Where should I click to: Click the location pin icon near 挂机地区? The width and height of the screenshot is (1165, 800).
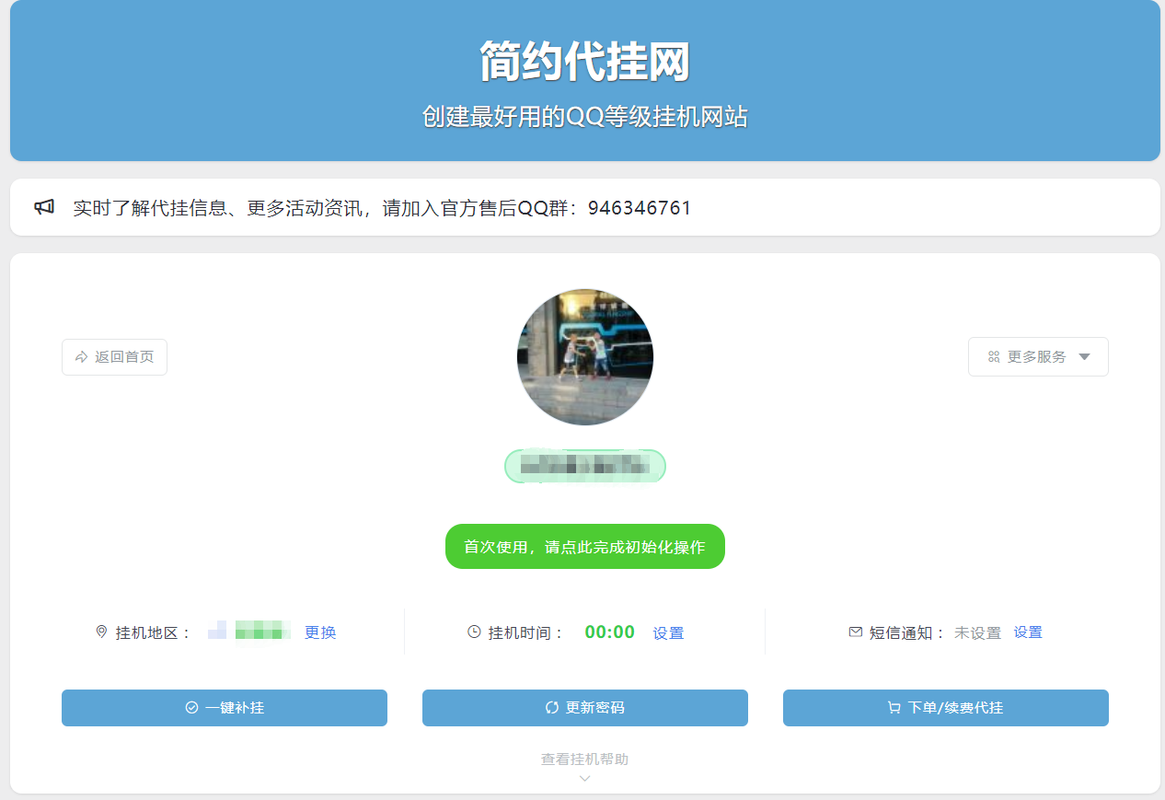[x=101, y=632]
